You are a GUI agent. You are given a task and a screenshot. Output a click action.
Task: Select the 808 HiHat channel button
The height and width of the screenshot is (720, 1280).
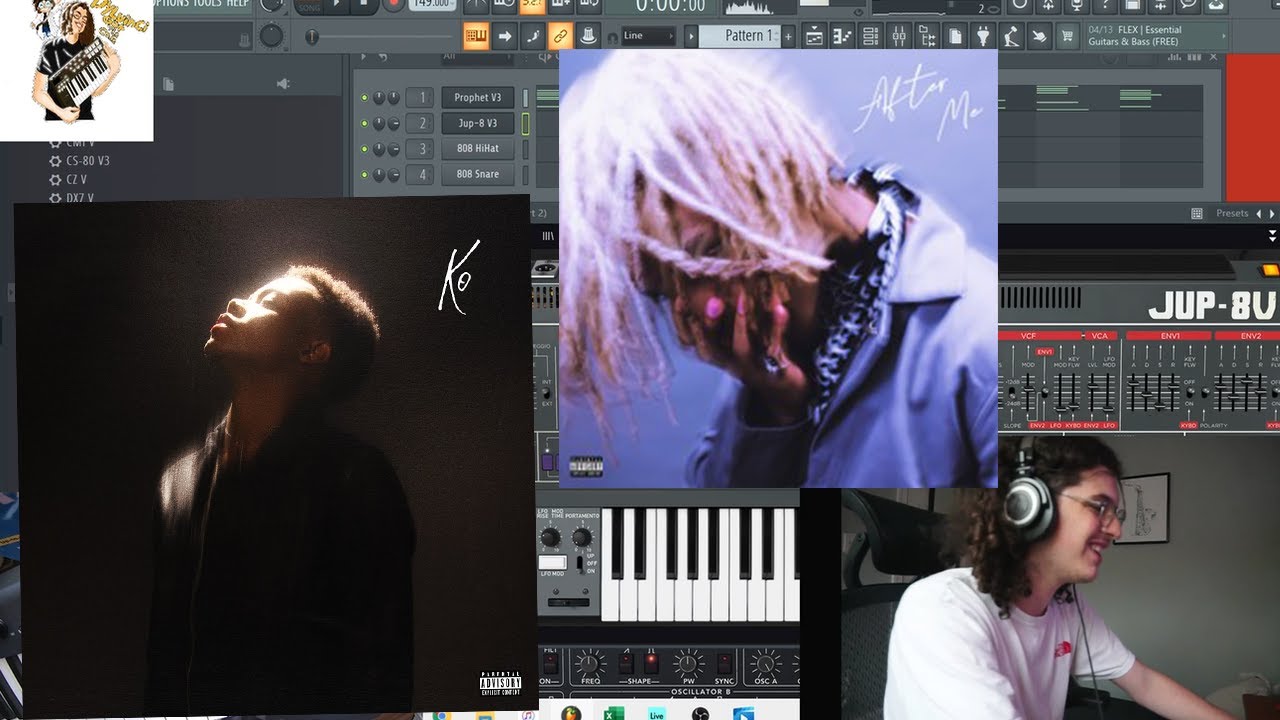click(478, 148)
